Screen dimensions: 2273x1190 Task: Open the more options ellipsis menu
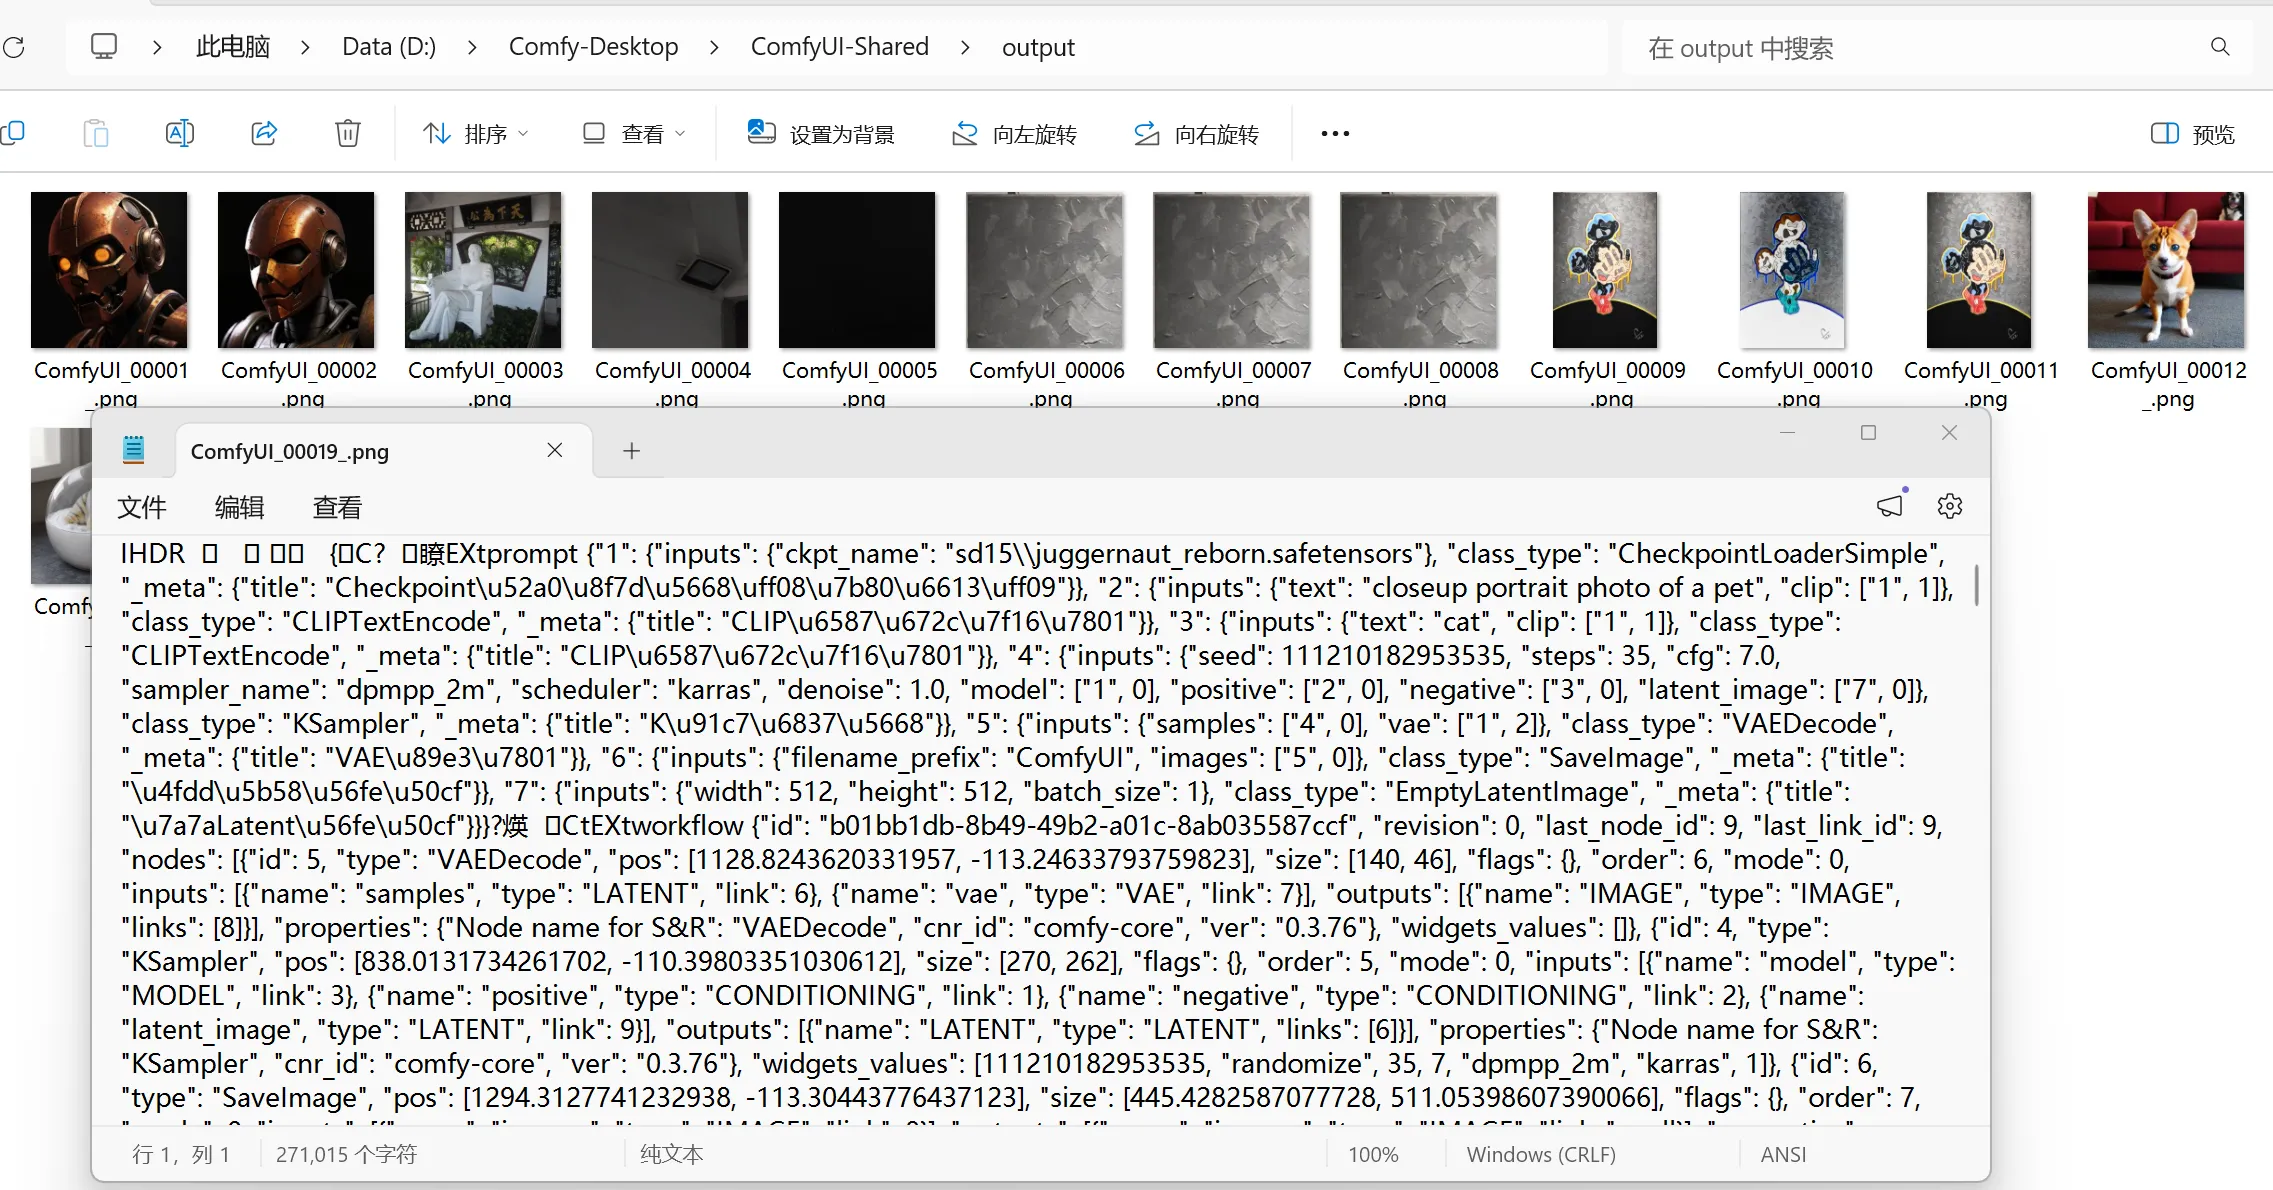[x=1335, y=134]
